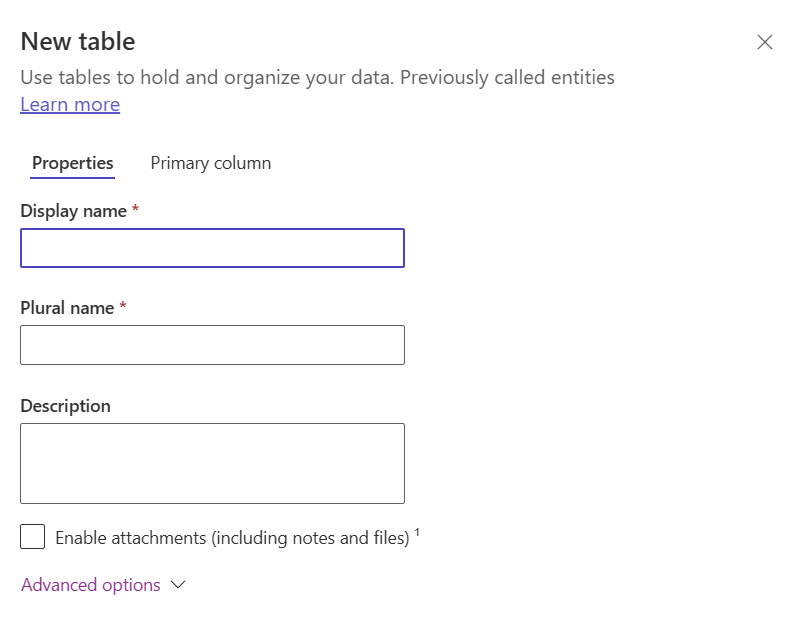The height and width of the screenshot is (617, 798).
Task: Click the footnote superscript after files)
Action: (417, 532)
